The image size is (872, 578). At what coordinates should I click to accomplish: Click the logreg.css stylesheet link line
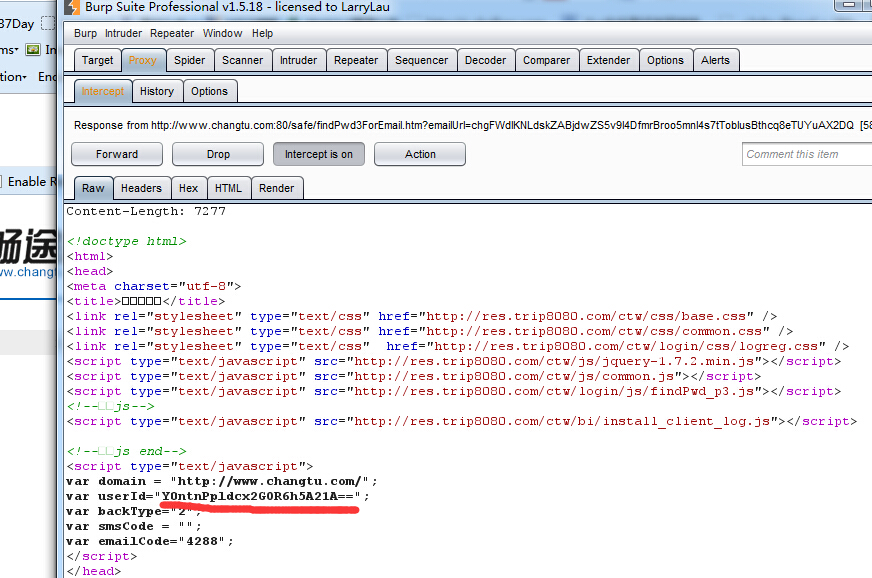pyautogui.click(x=458, y=347)
